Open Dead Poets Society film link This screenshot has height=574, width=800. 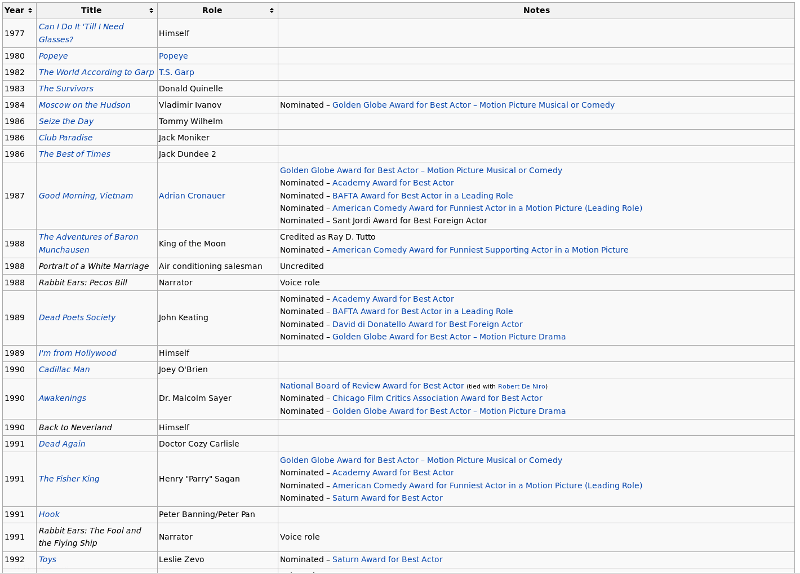click(77, 317)
